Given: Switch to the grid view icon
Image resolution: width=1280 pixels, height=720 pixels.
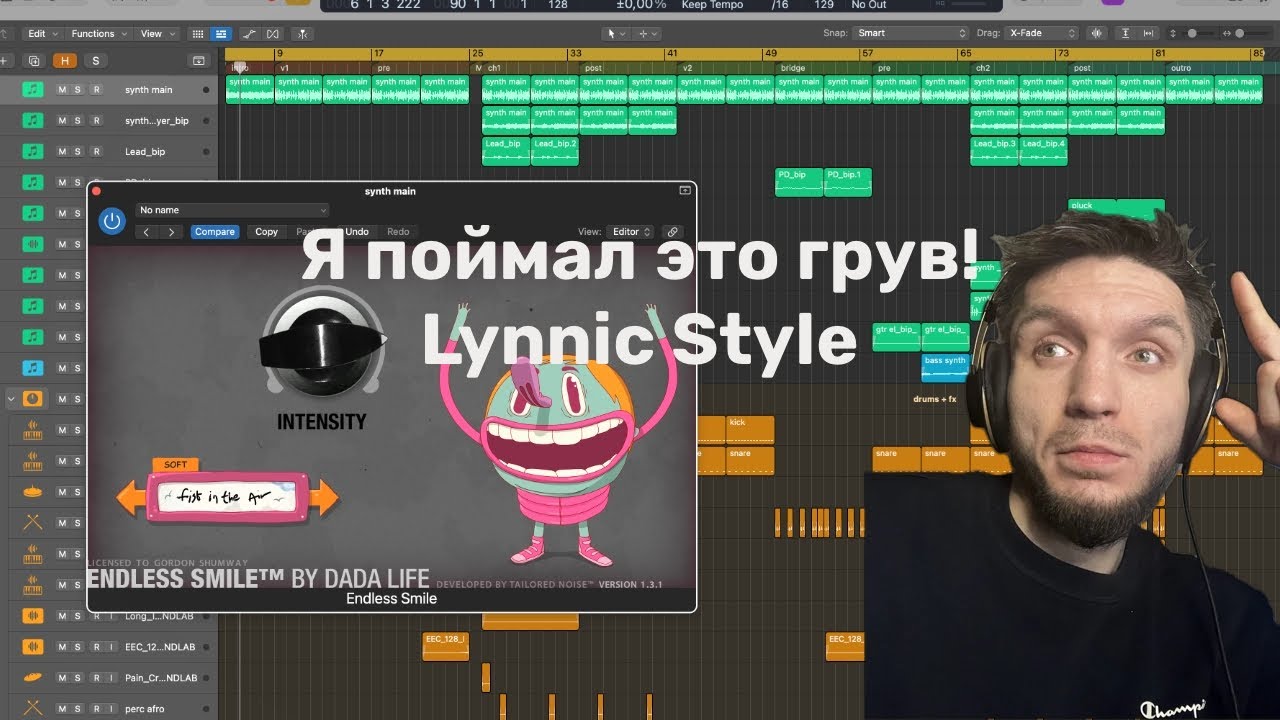Looking at the screenshot, I should tap(197, 33).
